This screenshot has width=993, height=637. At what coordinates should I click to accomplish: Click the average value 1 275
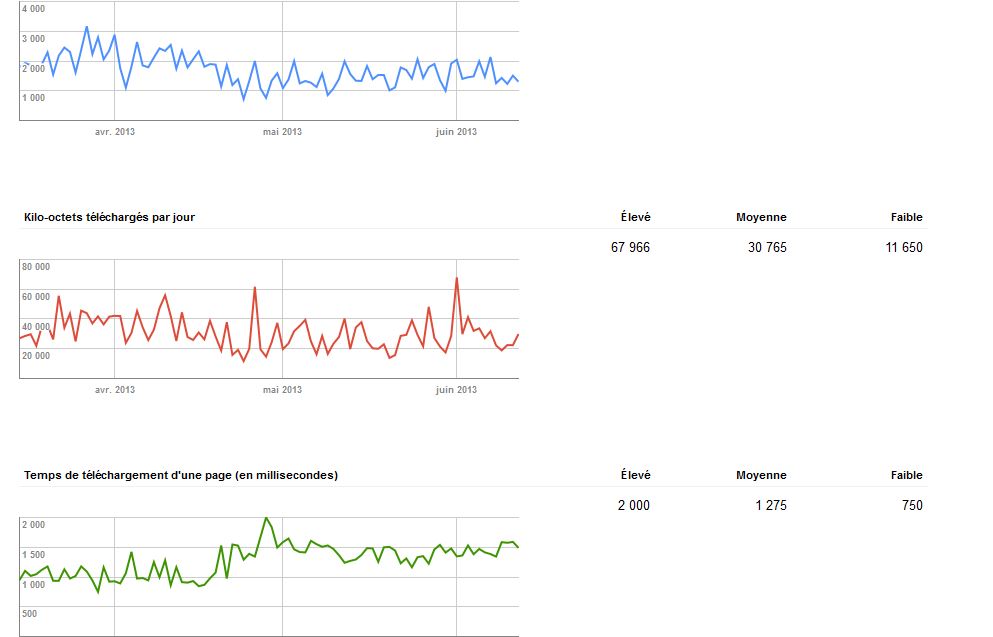tap(771, 505)
